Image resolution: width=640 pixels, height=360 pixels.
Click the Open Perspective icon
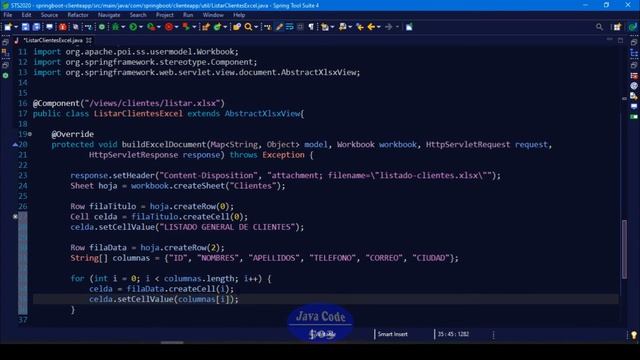(x=617, y=27)
